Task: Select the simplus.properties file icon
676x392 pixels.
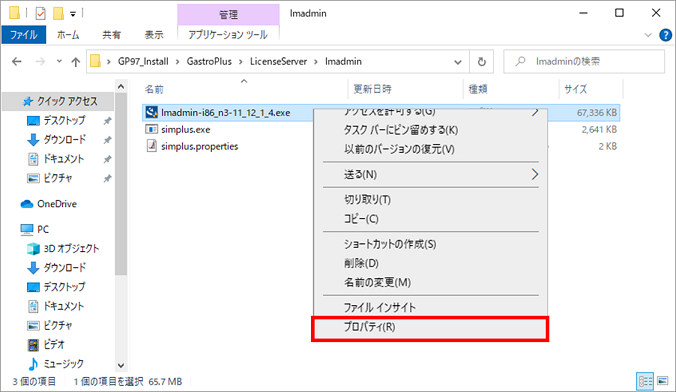Action: point(151,146)
